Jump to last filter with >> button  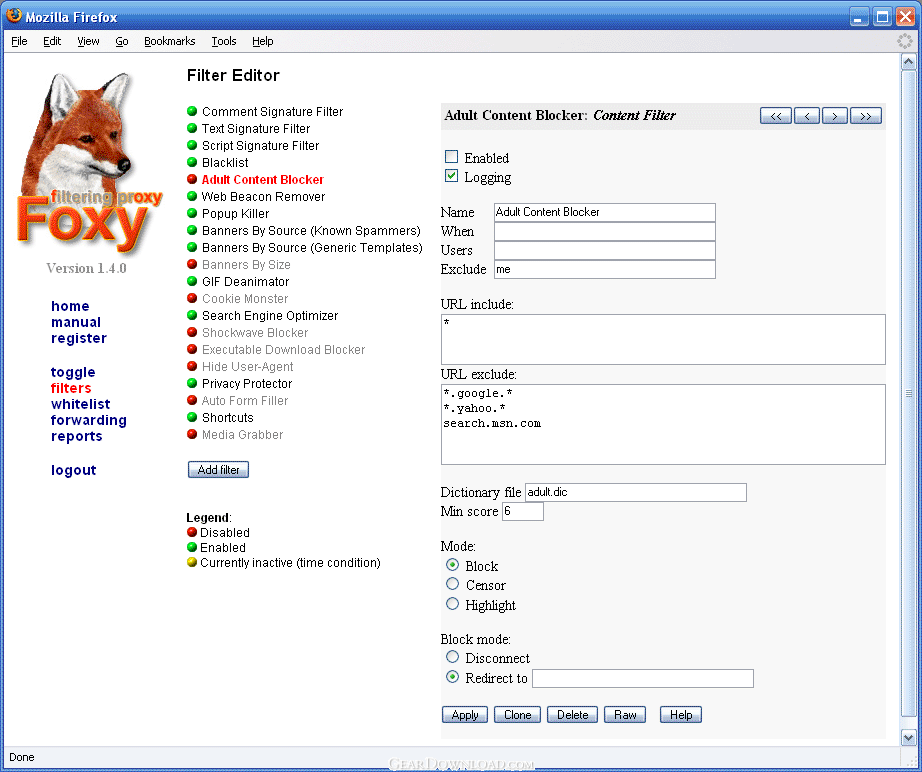pyautogui.click(x=866, y=116)
